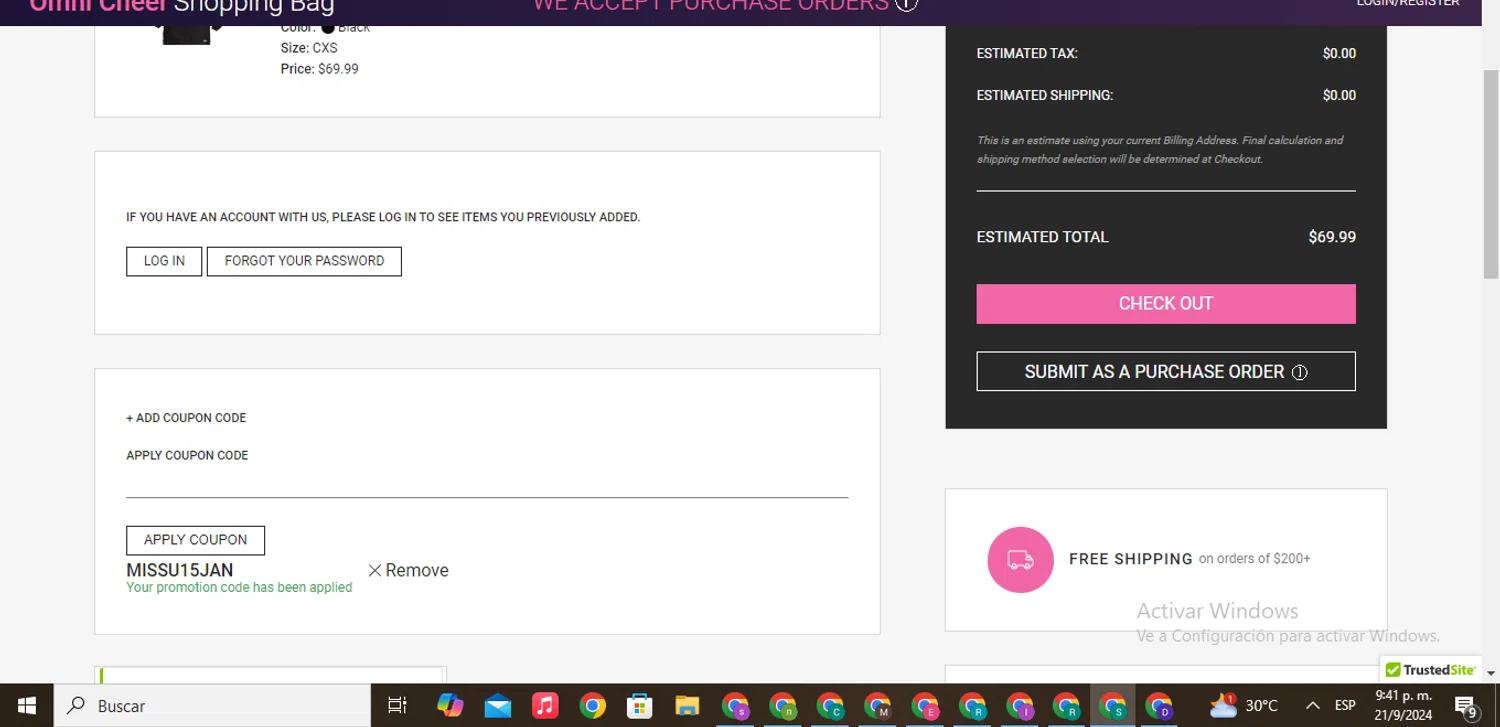Click the X icon next to Remove
The width and height of the screenshot is (1500, 727).
[375, 570]
